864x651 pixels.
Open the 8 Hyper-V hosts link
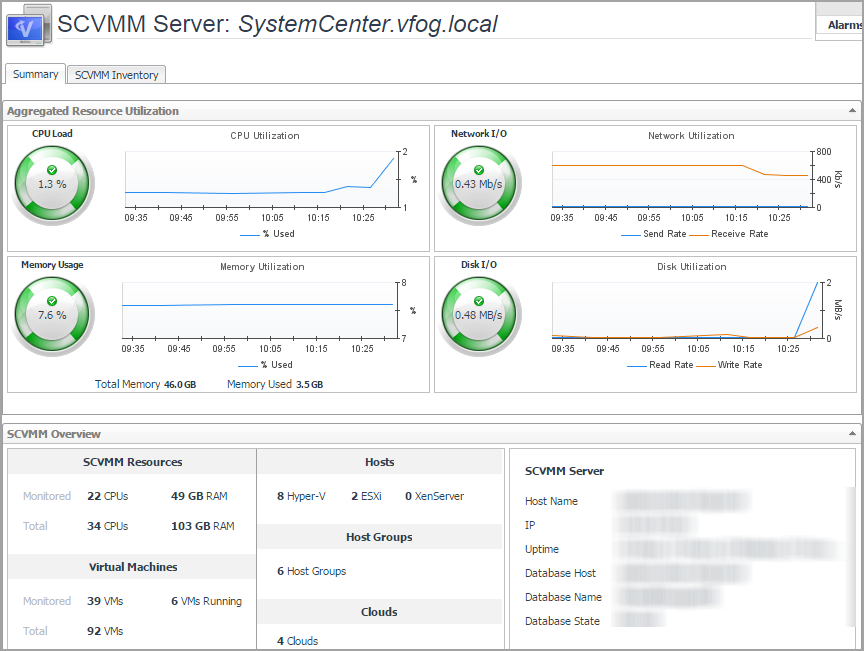pyautogui.click(x=301, y=496)
